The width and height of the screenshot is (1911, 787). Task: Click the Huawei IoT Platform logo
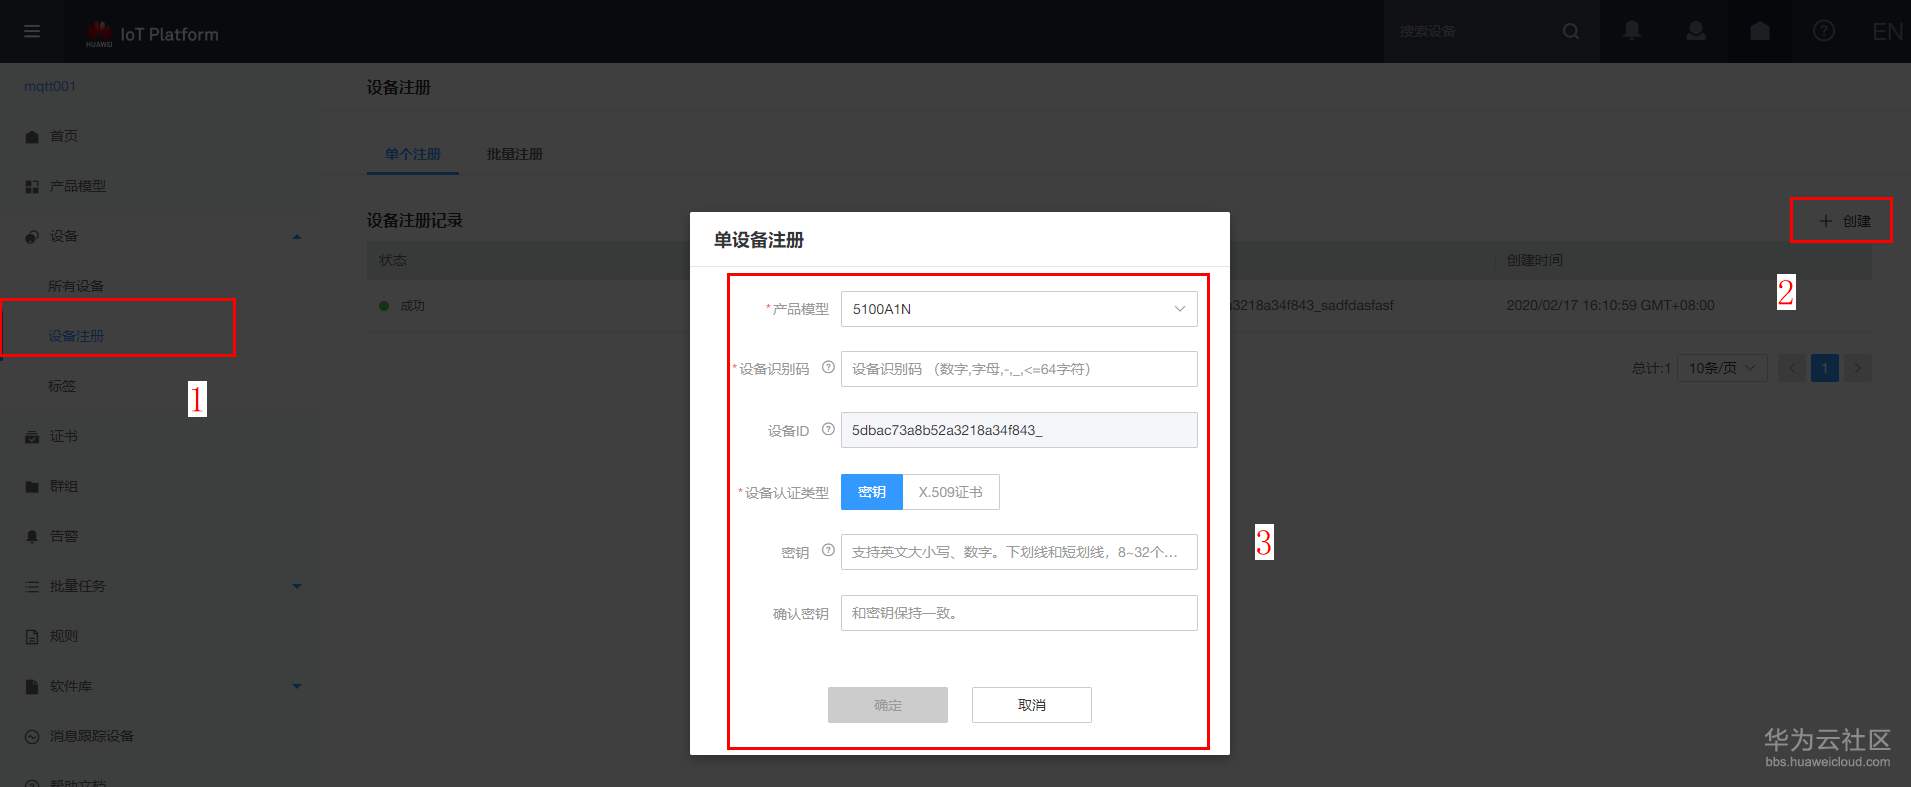coord(152,34)
